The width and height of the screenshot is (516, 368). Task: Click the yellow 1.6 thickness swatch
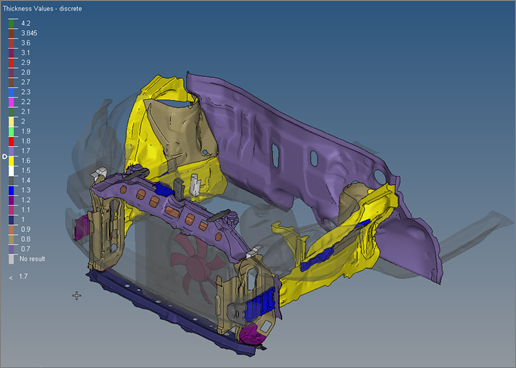(11, 161)
